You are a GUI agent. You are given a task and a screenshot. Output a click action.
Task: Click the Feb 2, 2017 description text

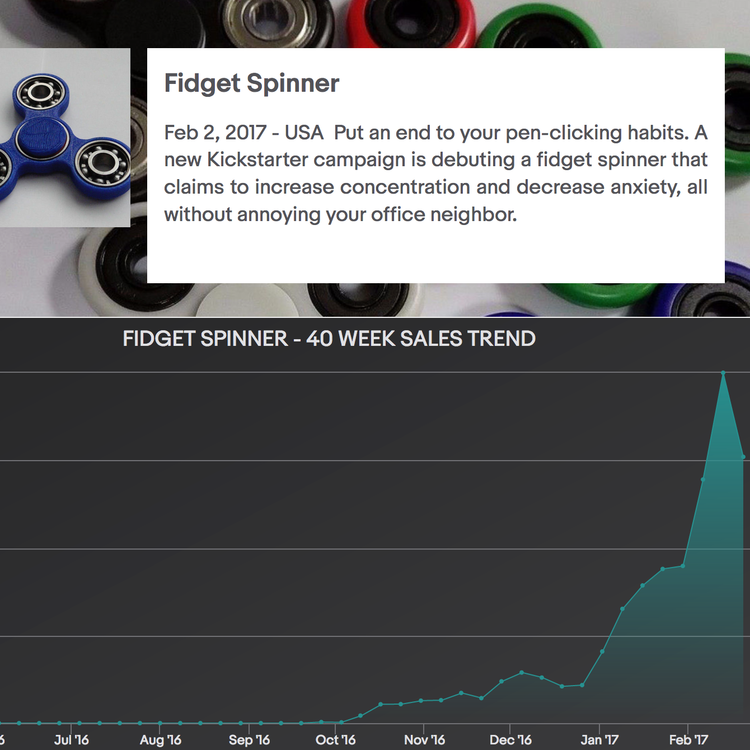(x=435, y=173)
